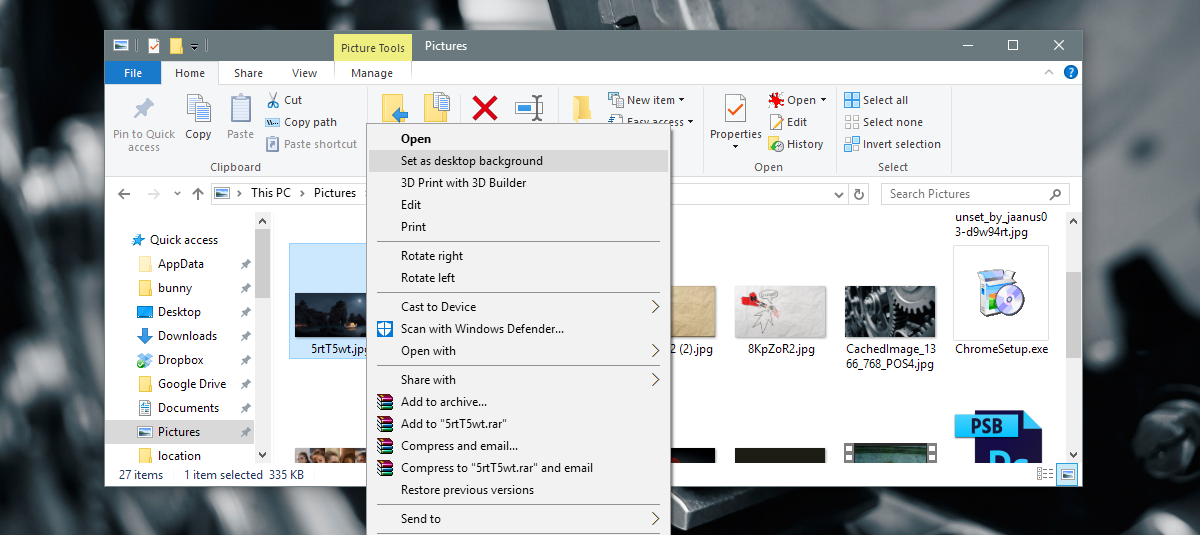Expand the New item dropdown
This screenshot has height=535, width=1200.
click(x=682, y=100)
